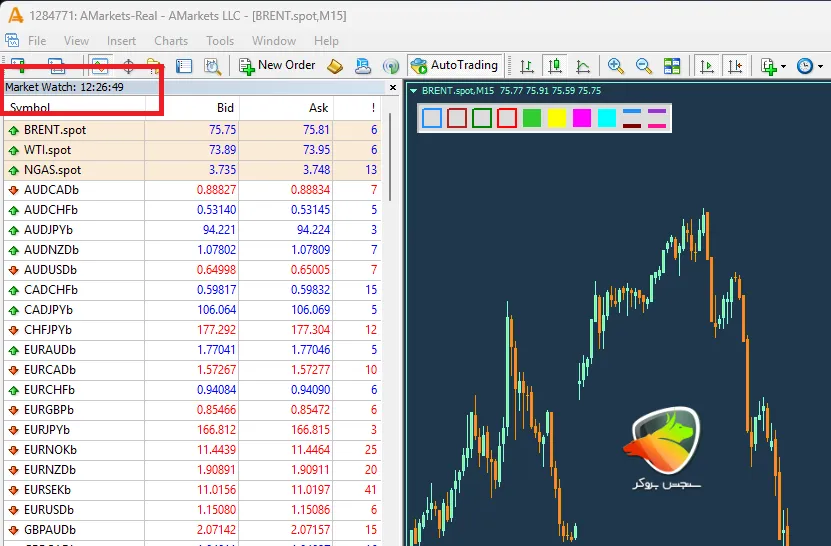
Task: Pick the solid green color swatch
Action: [532, 118]
